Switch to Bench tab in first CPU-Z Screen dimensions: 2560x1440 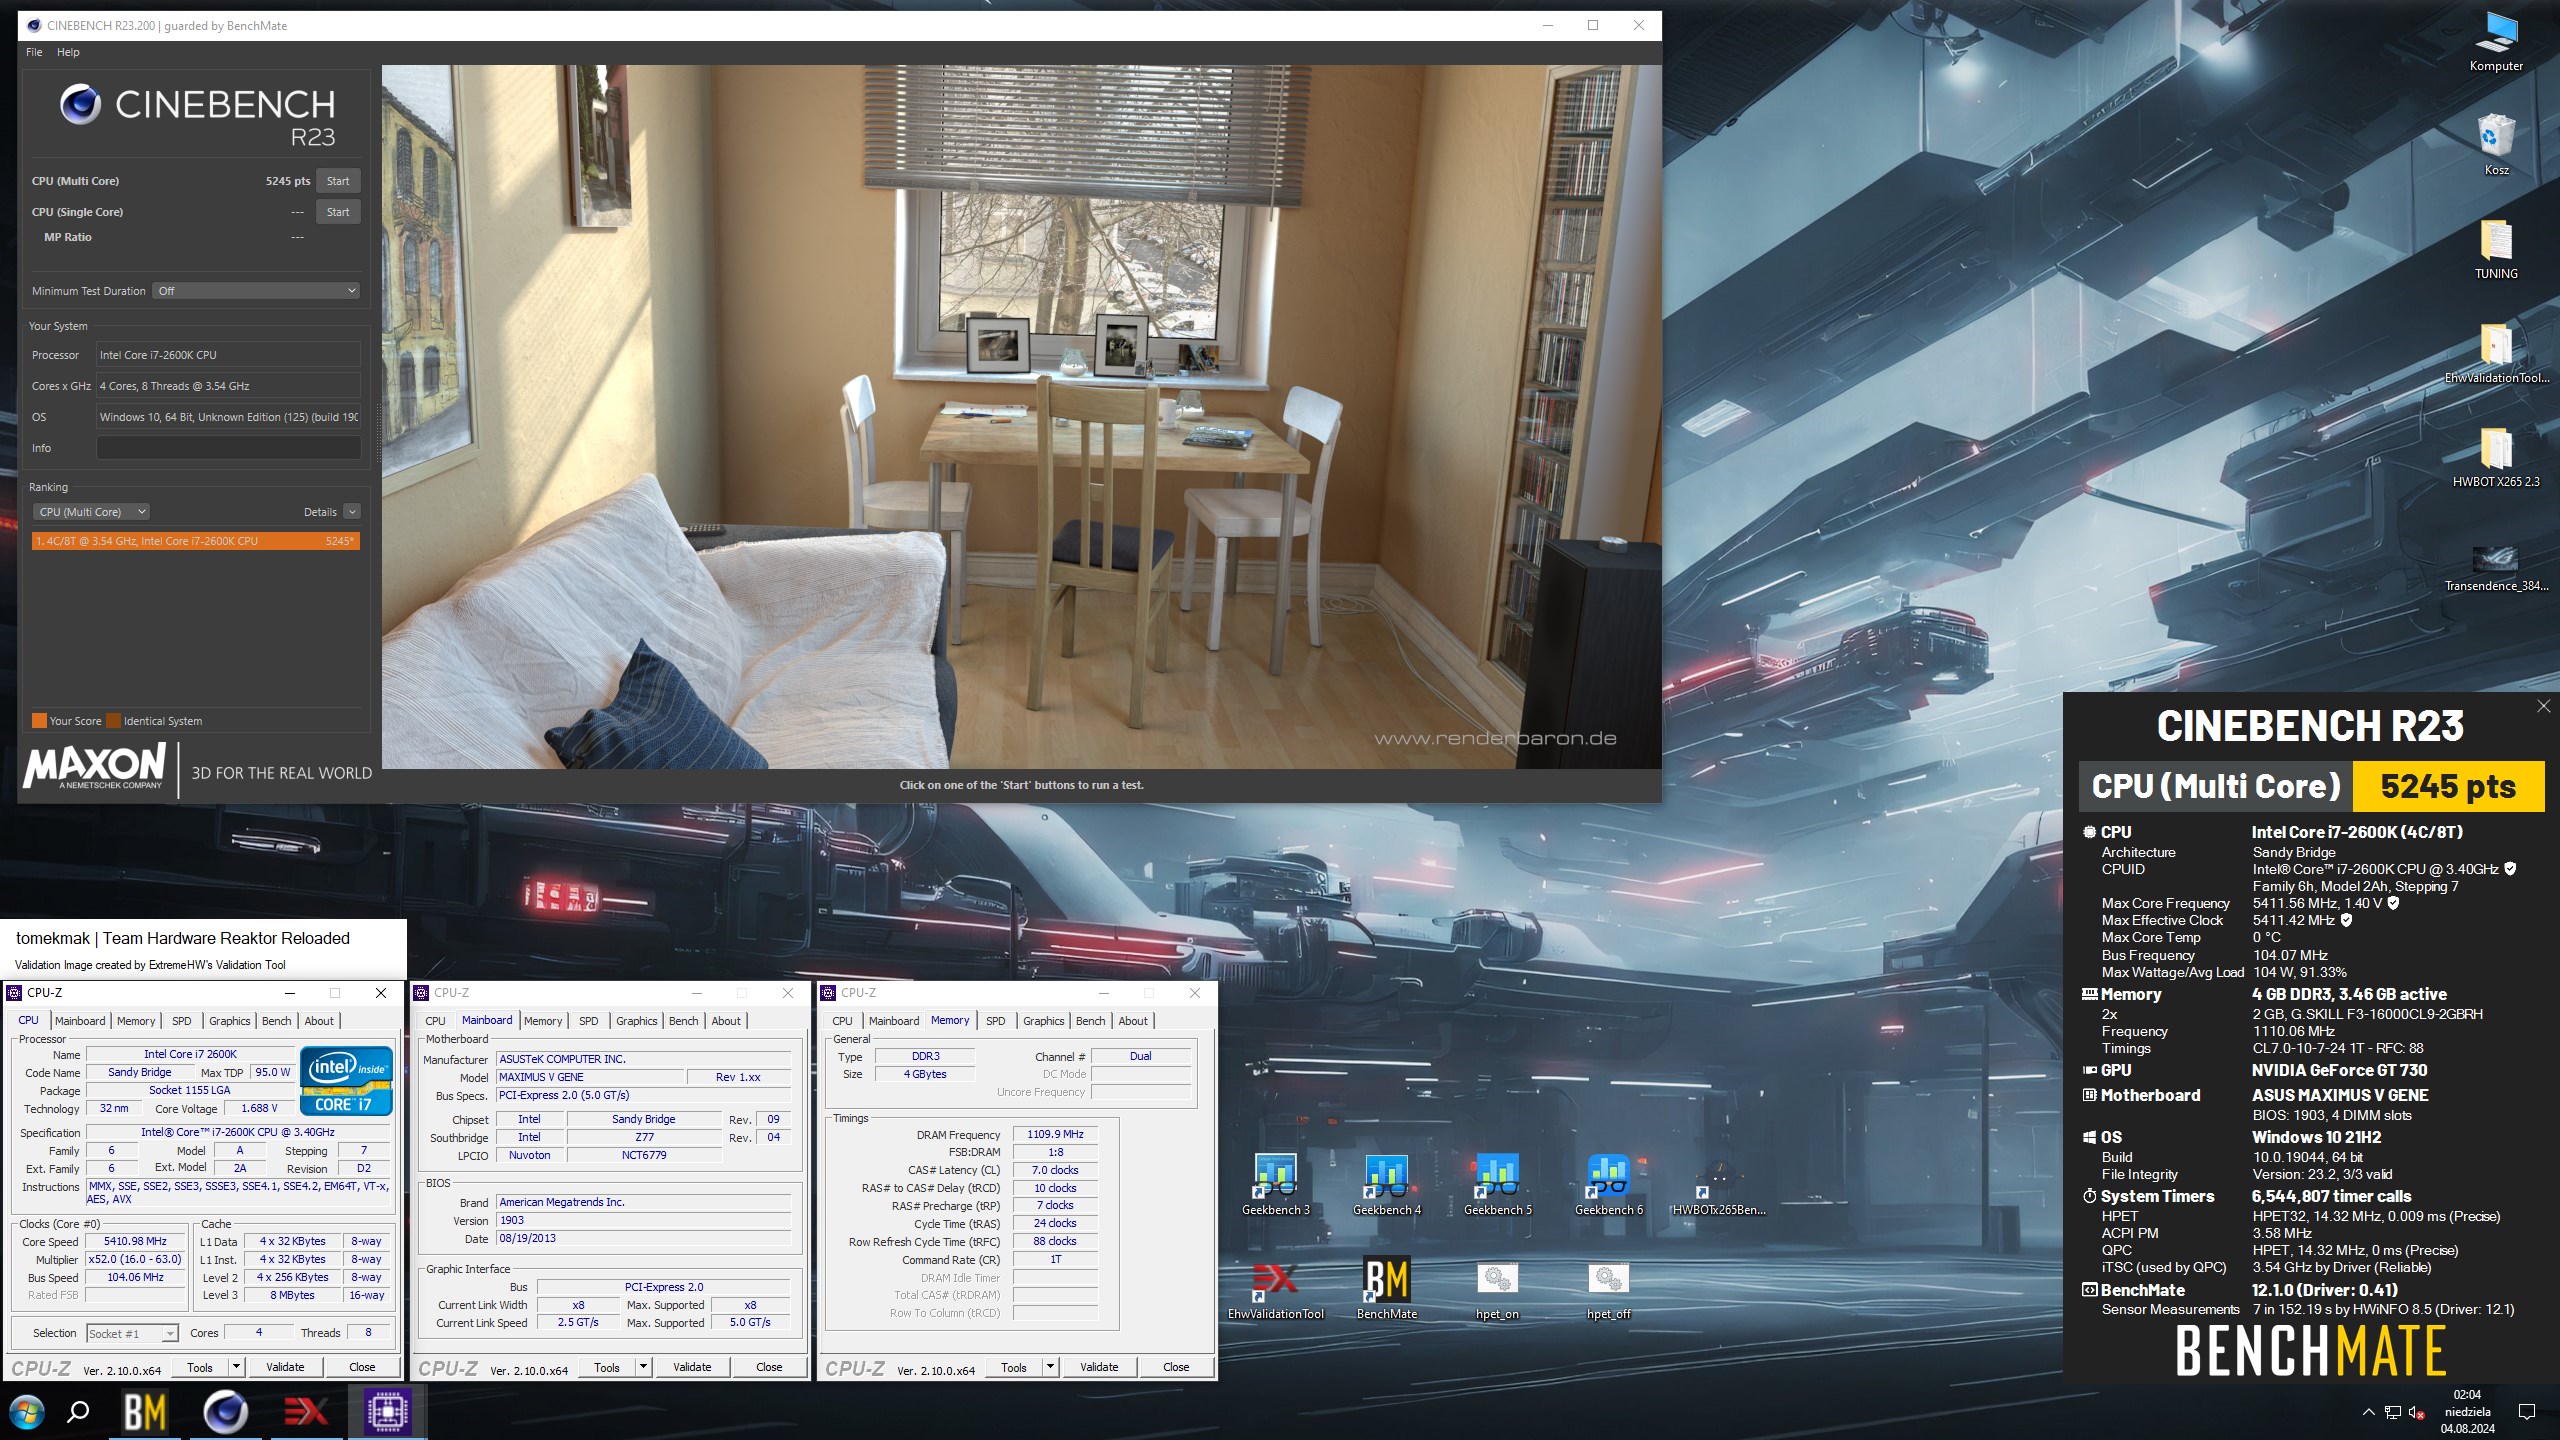click(x=276, y=1021)
